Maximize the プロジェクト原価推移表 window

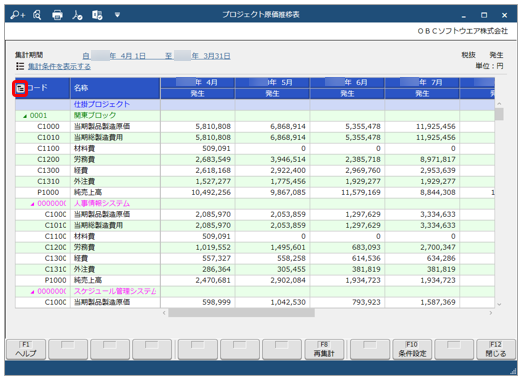pos(484,15)
